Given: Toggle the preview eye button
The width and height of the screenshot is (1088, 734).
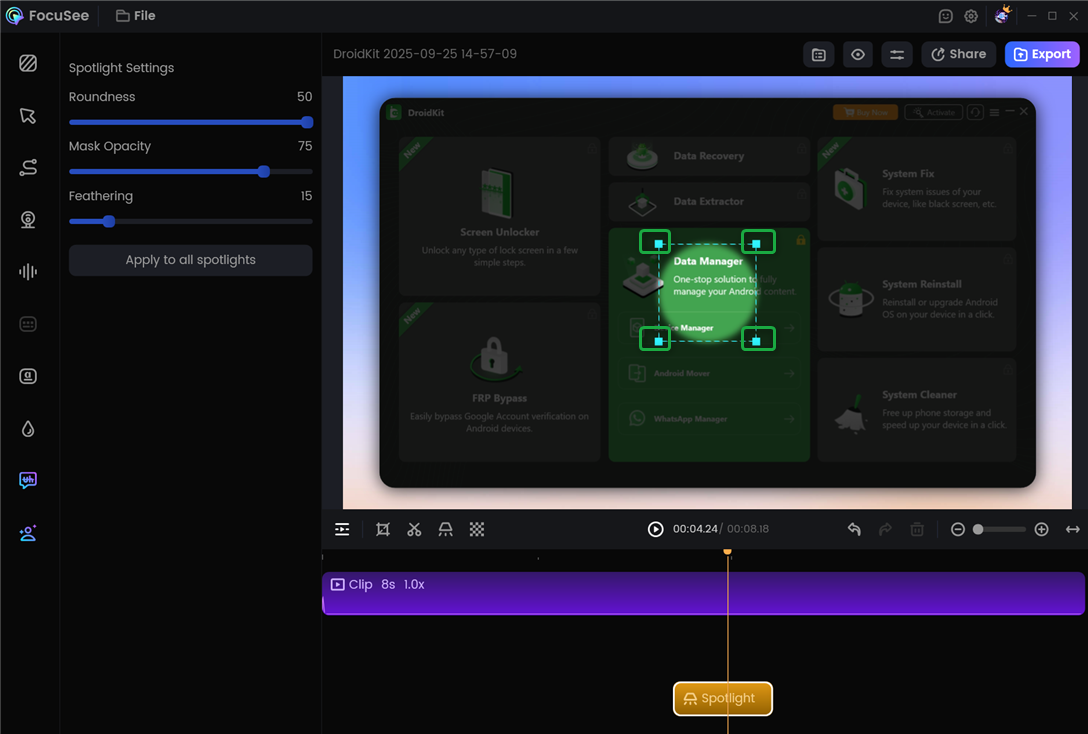Looking at the screenshot, I should pos(858,55).
